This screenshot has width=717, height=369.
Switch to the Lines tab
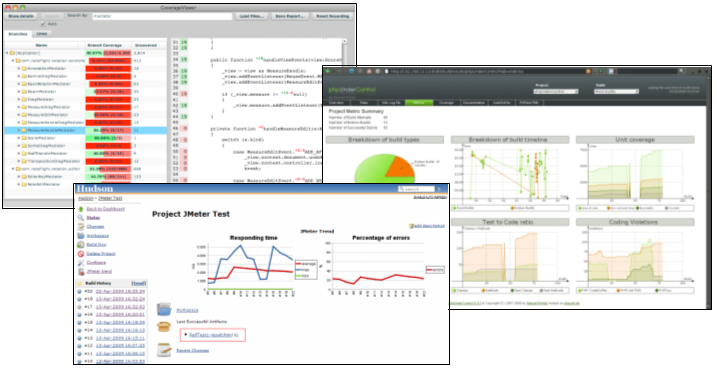(x=42, y=34)
